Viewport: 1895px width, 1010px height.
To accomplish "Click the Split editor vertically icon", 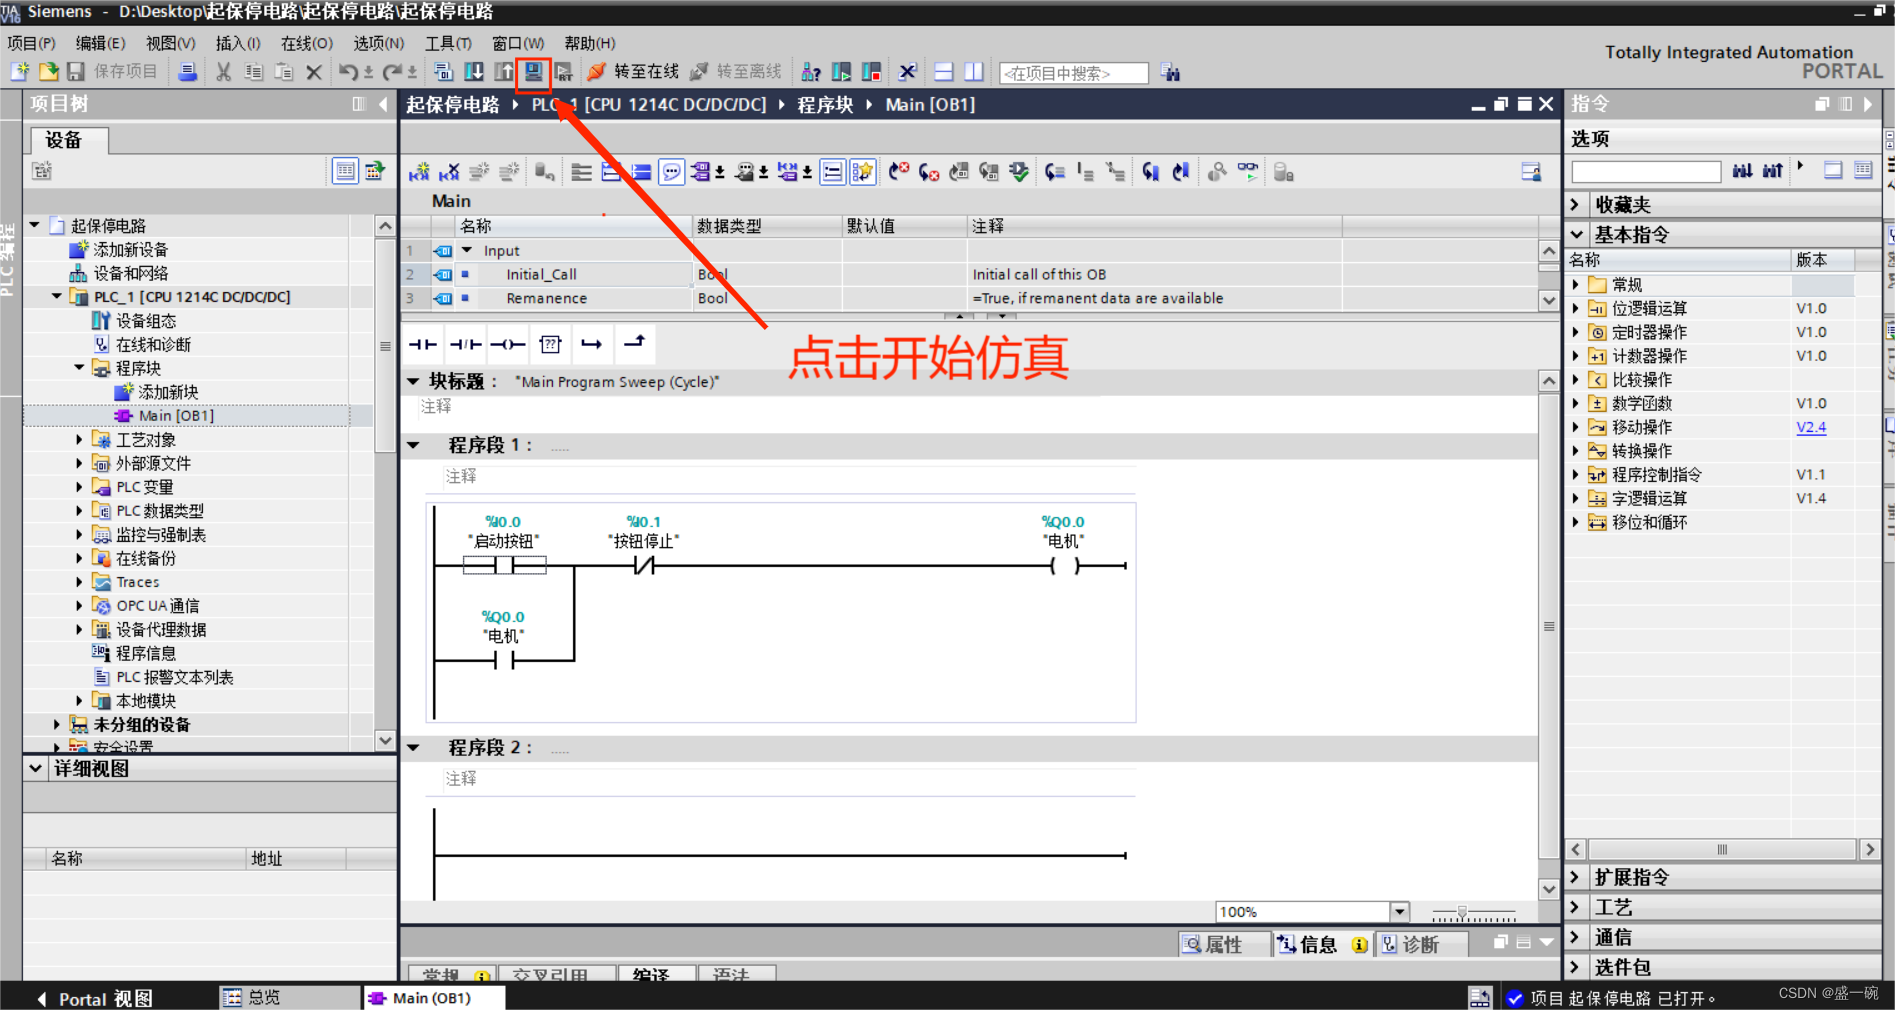I will [x=974, y=72].
